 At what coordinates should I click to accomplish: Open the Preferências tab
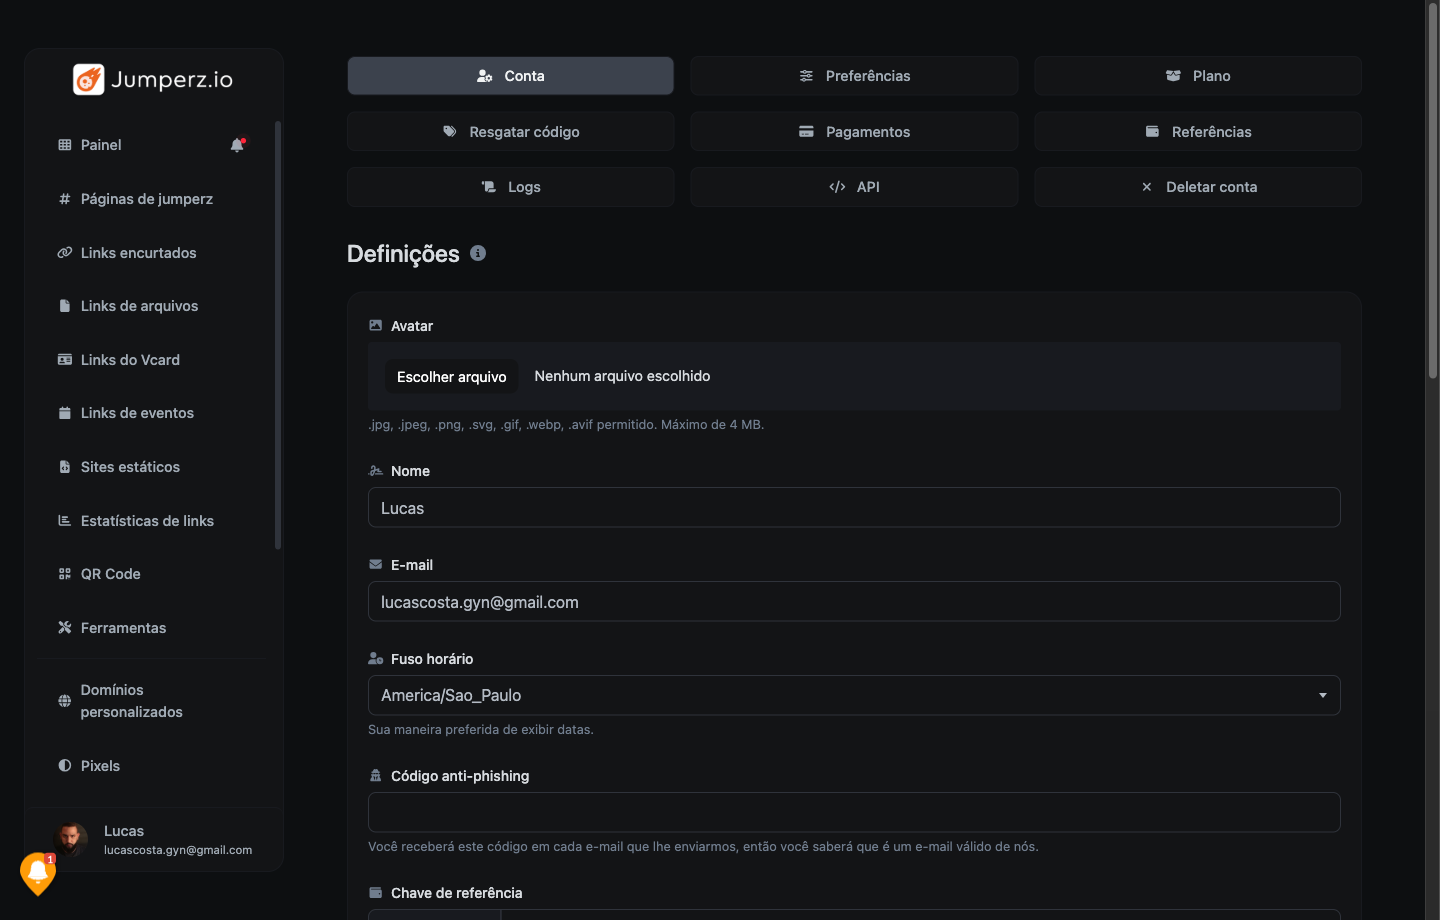click(x=854, y=76)
